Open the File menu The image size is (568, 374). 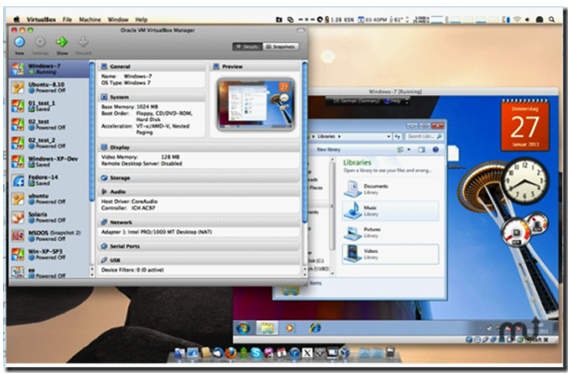(x=67, y=20)
